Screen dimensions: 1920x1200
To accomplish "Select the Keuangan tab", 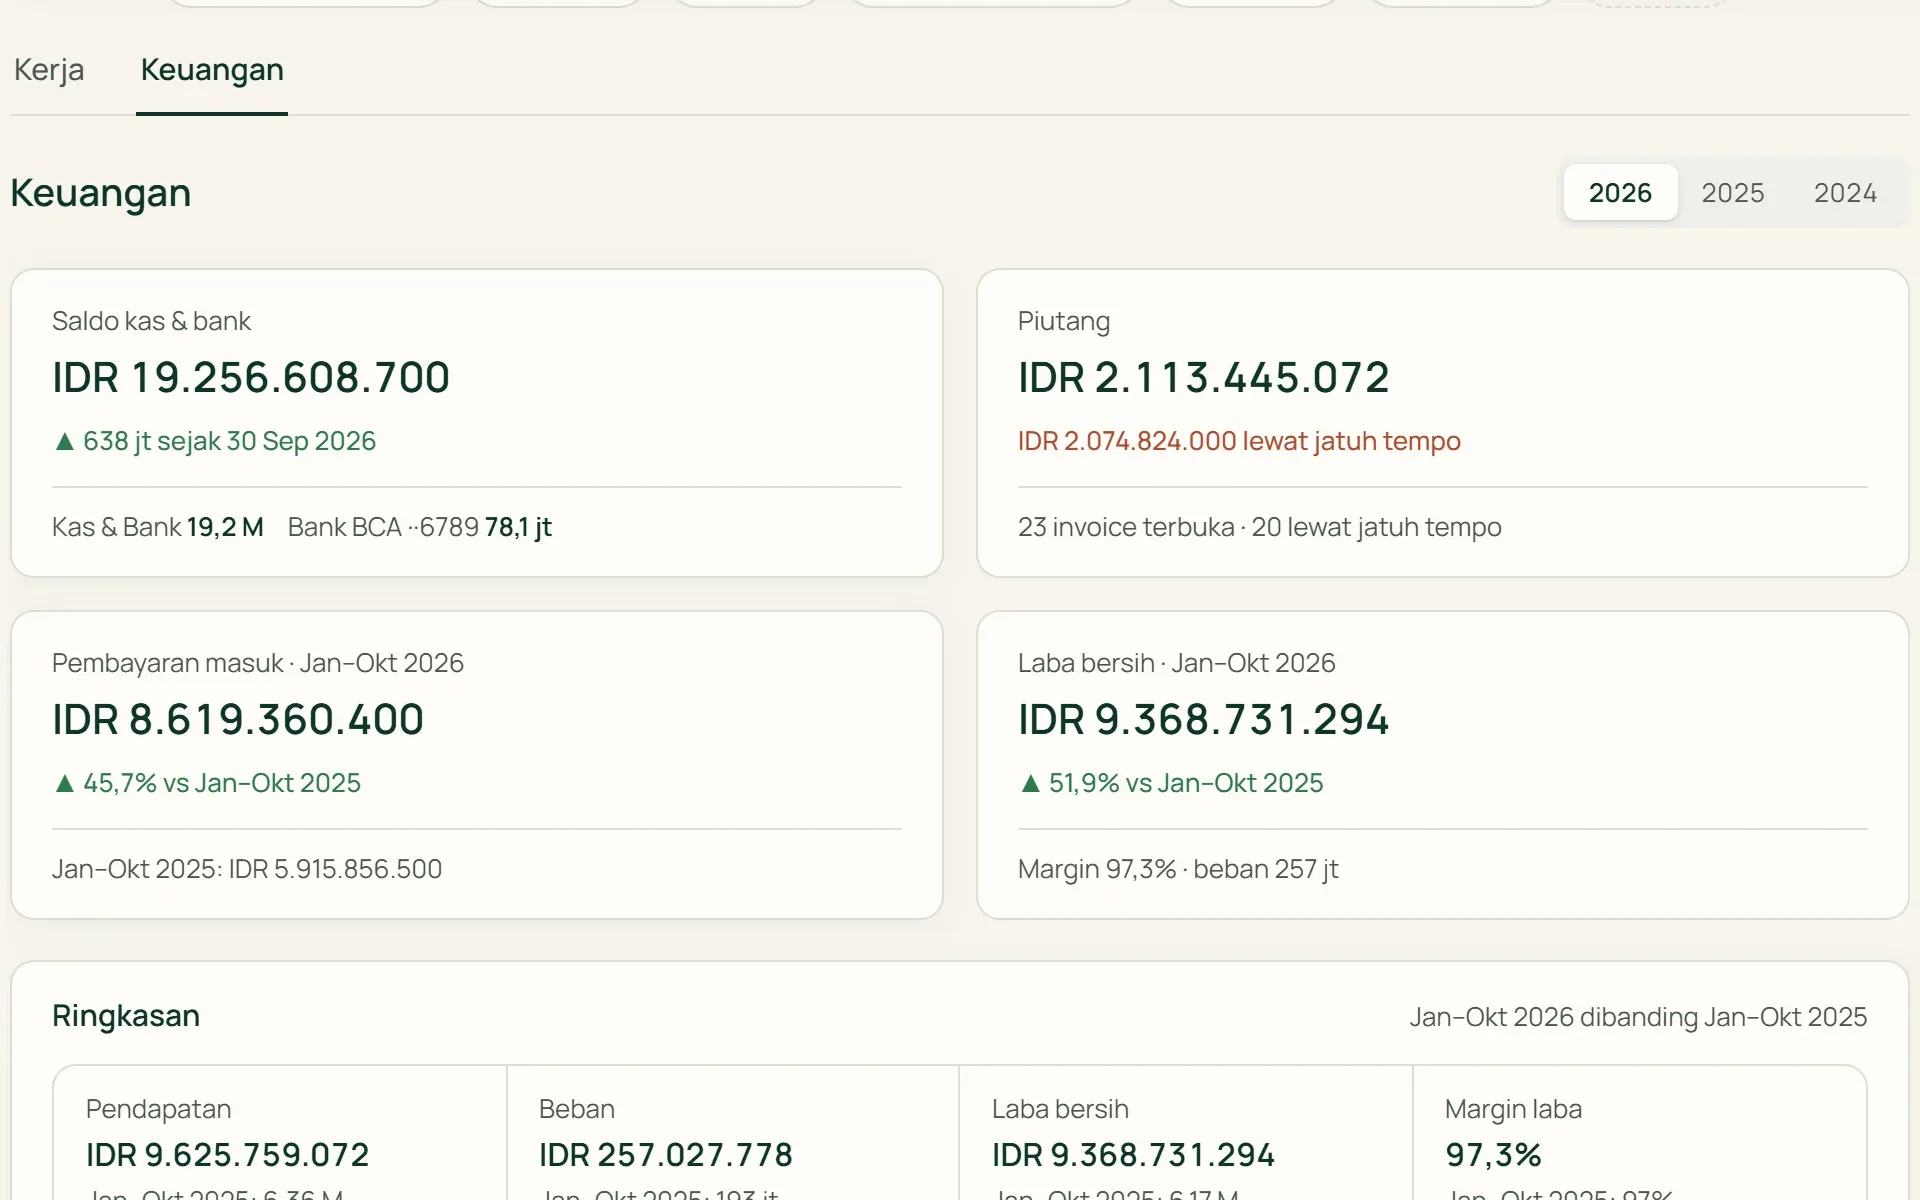I will pos(212,70).
